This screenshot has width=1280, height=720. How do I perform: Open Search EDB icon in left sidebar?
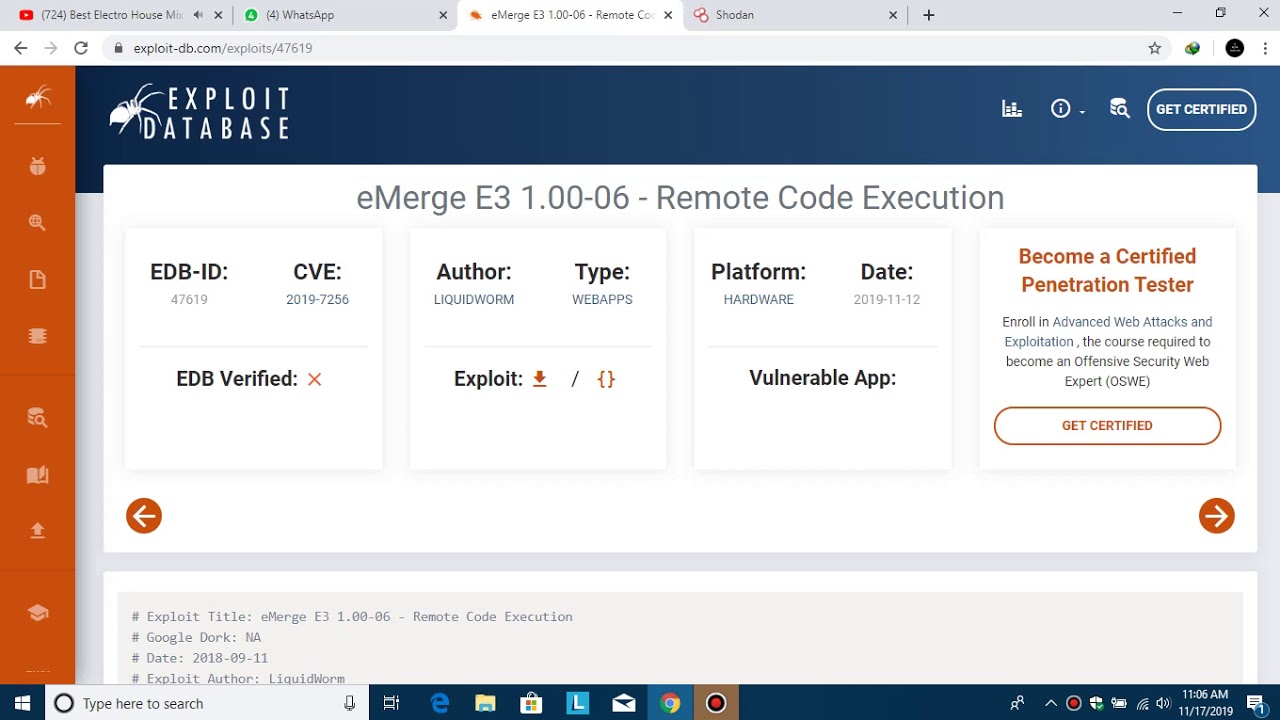(37, 418)
